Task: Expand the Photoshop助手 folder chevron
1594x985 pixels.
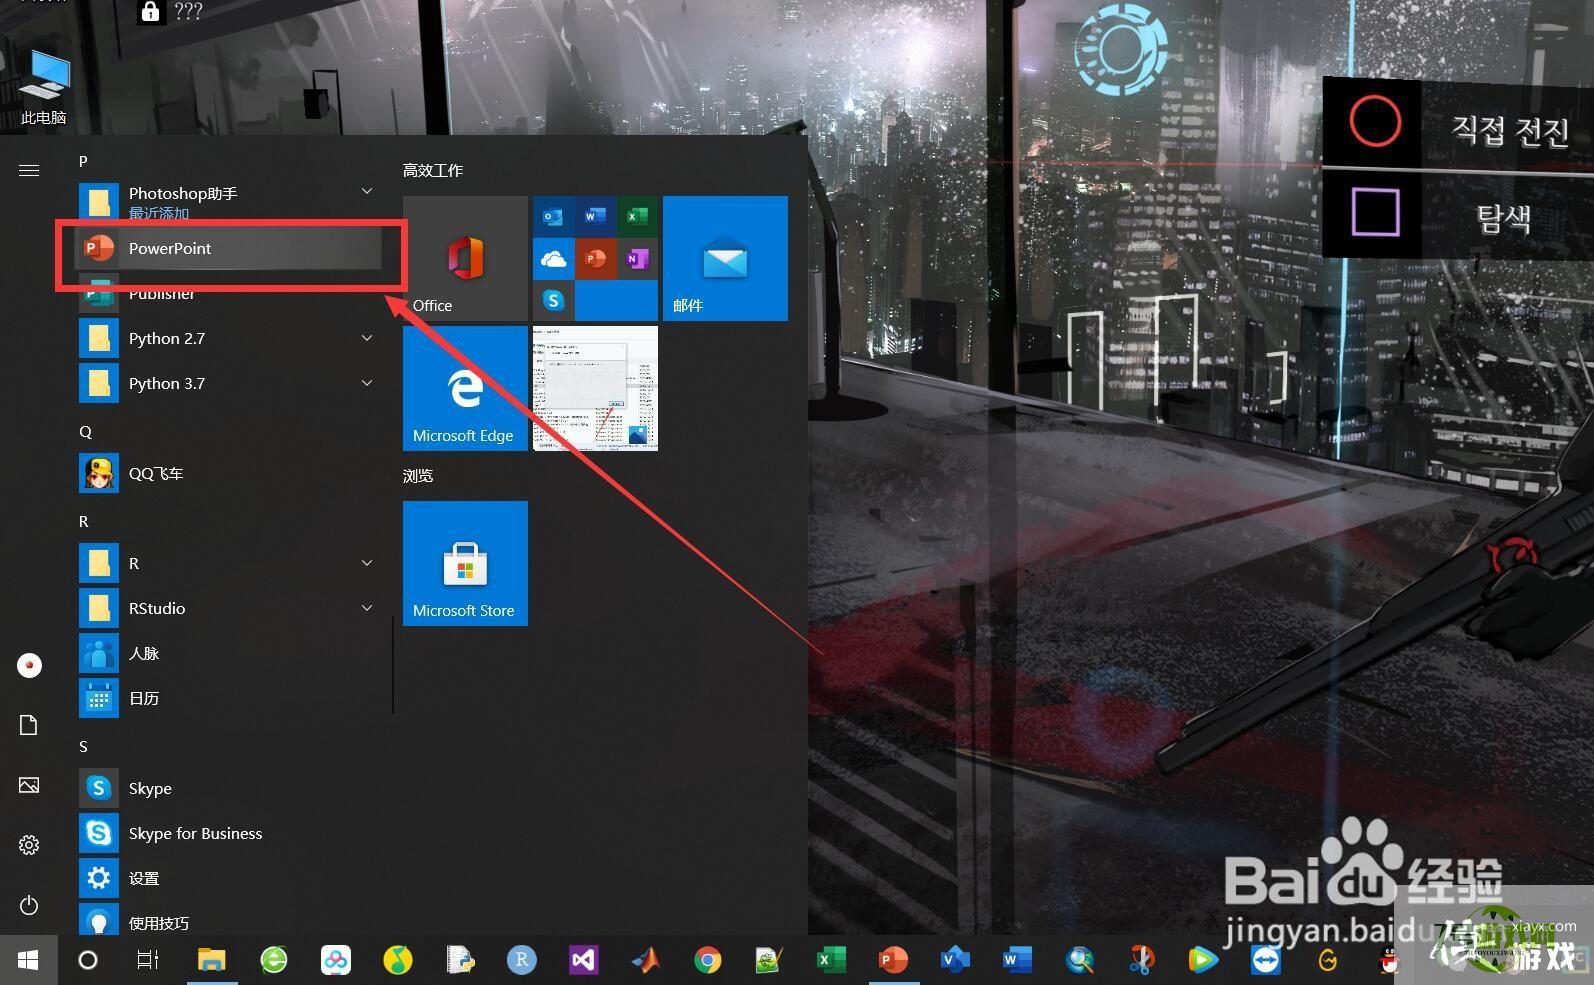Action: coord(367,192)
